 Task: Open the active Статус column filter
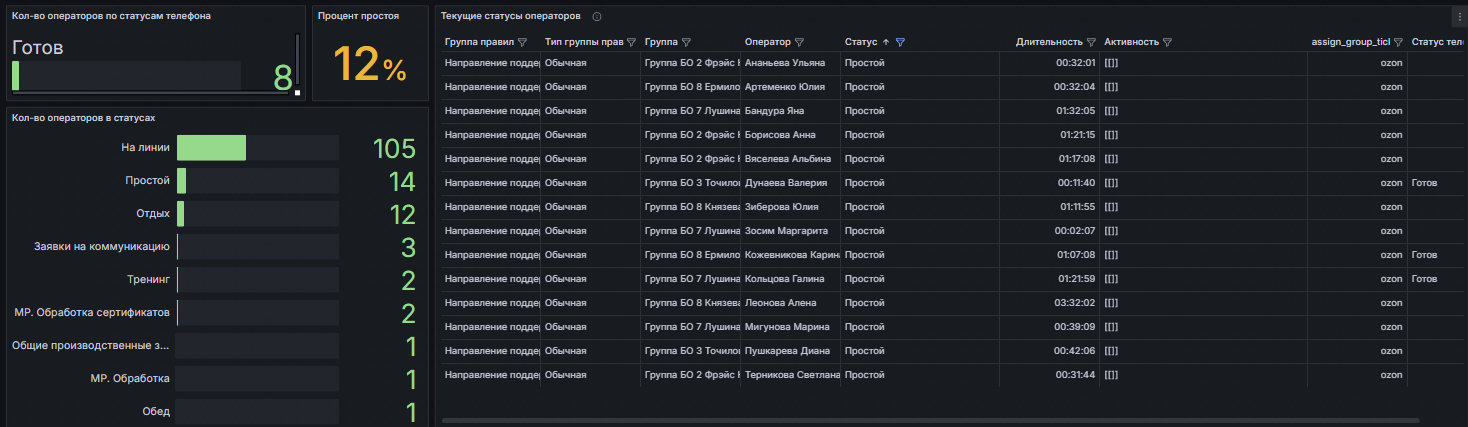[x=901, y=42]
